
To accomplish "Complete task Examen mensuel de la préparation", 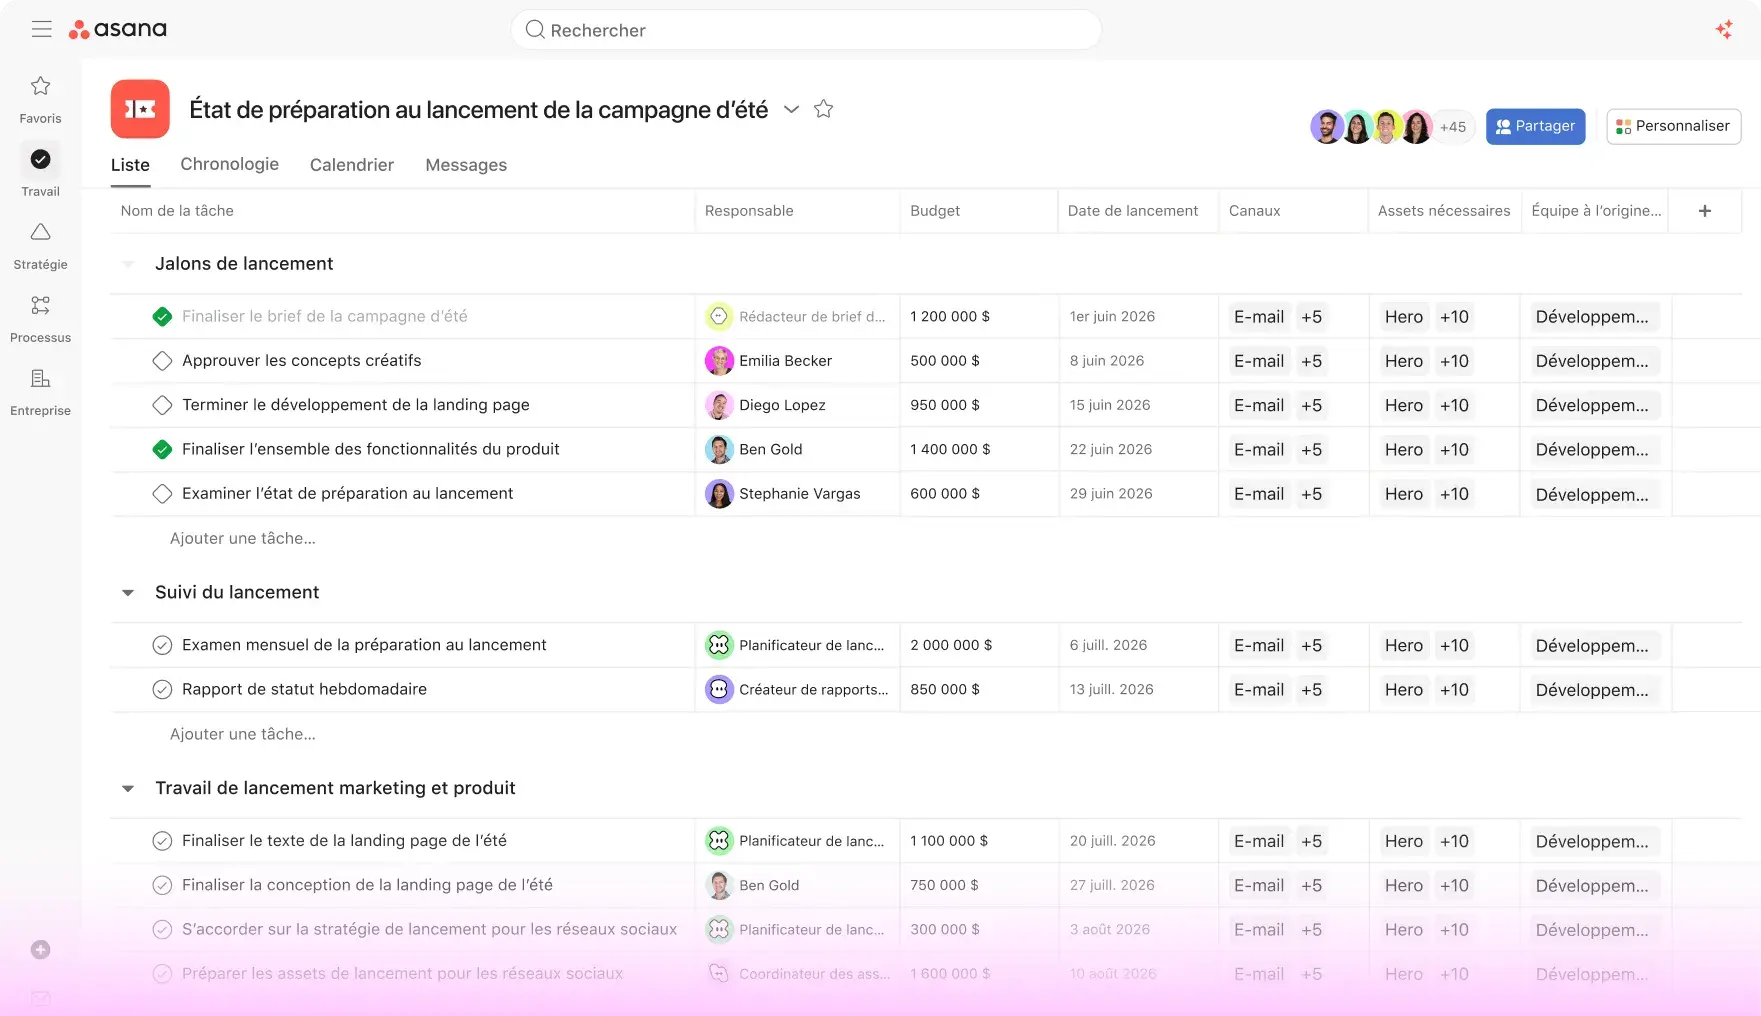I will [162, 645].
